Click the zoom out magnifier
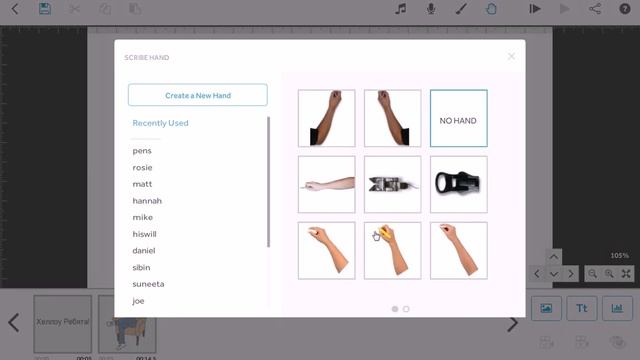Screen dimensions: 640x360 click(592, 274)
